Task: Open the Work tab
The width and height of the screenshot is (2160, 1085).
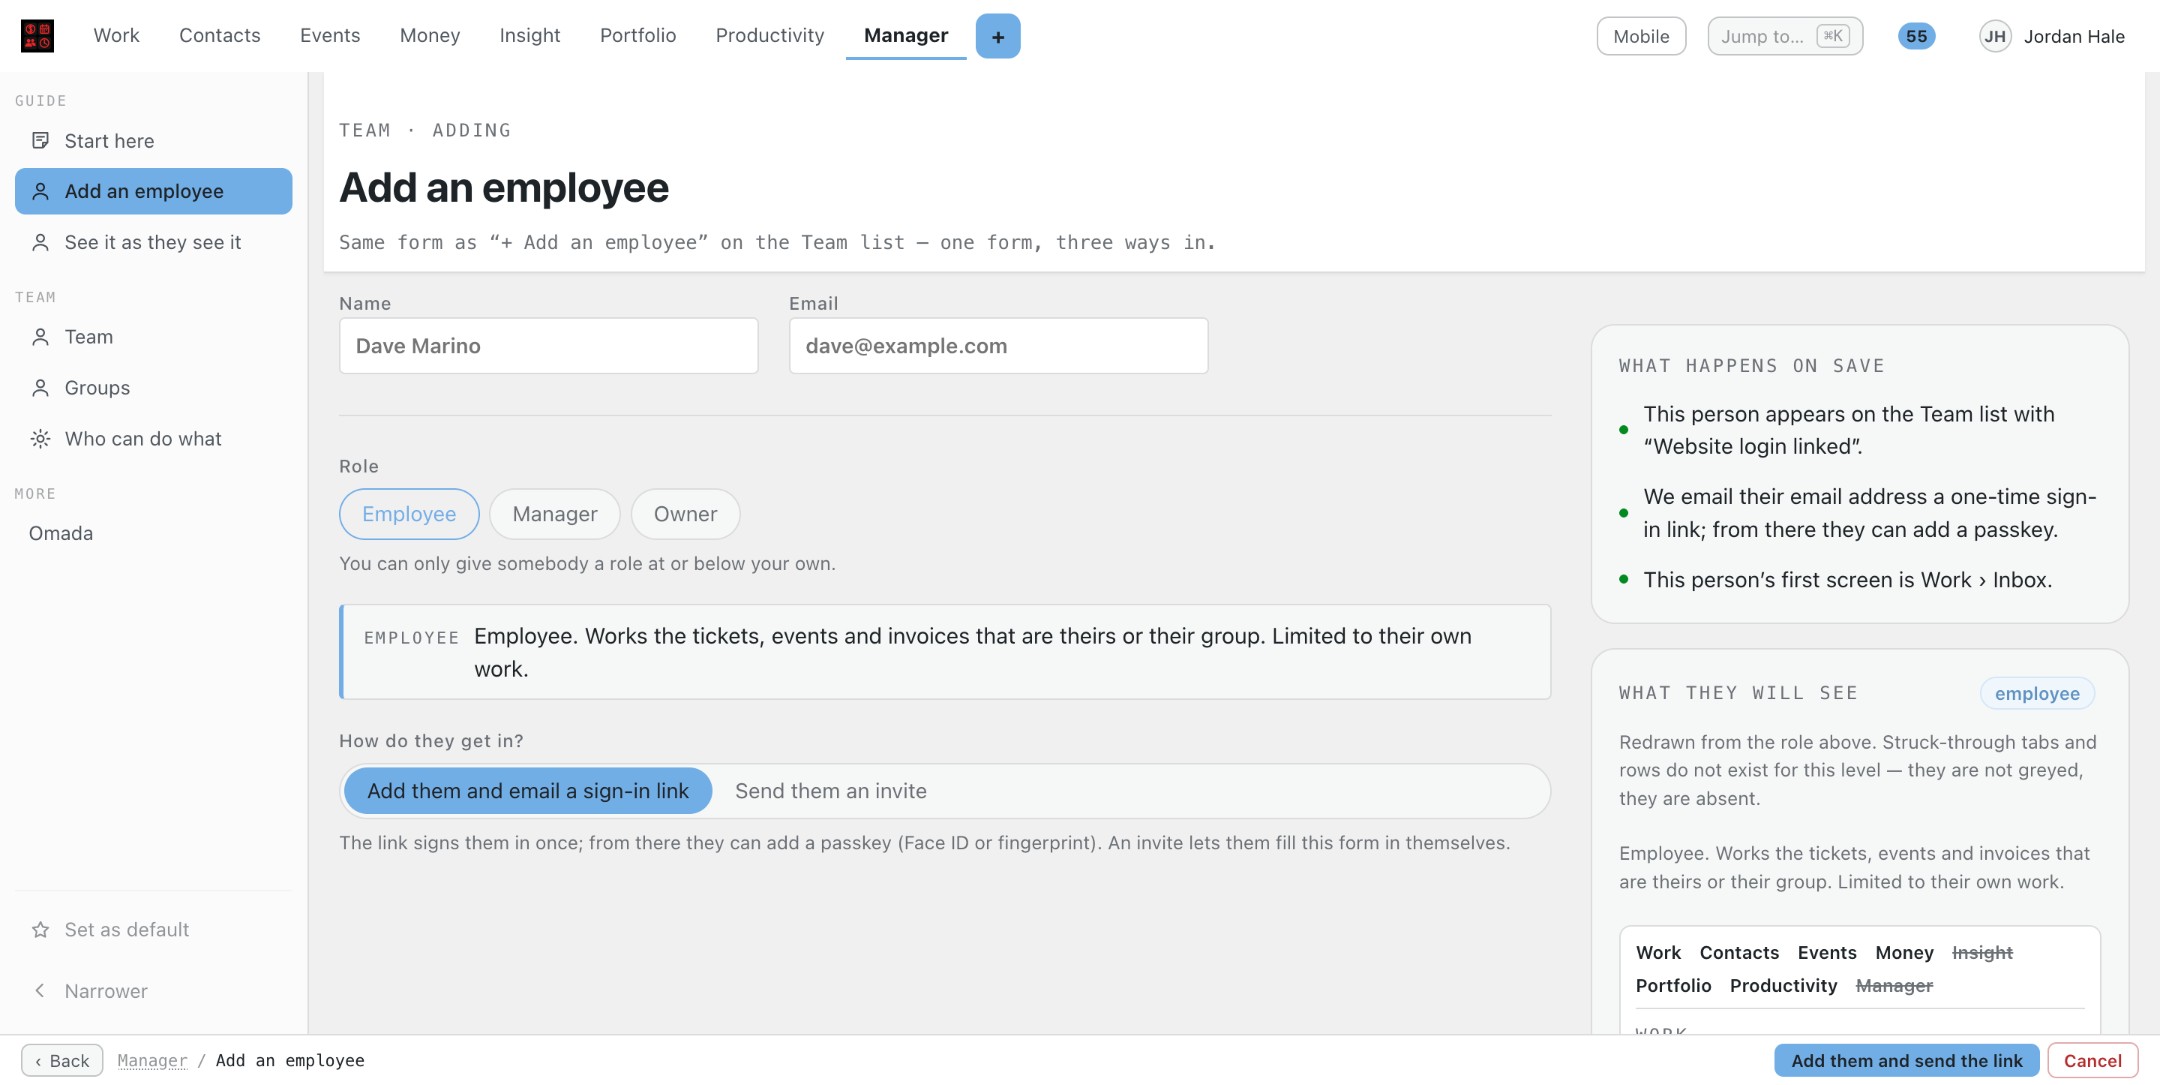Action: point(116,35)
